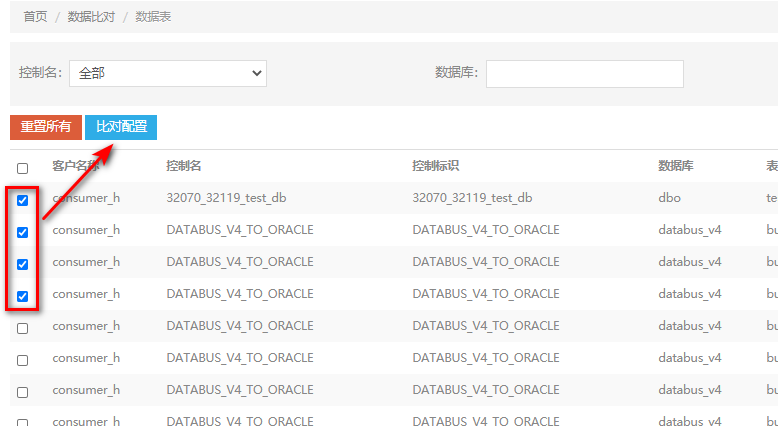
Task: Check the seventh row's unchecked checkbox
Action: click(x=22, y=392)
